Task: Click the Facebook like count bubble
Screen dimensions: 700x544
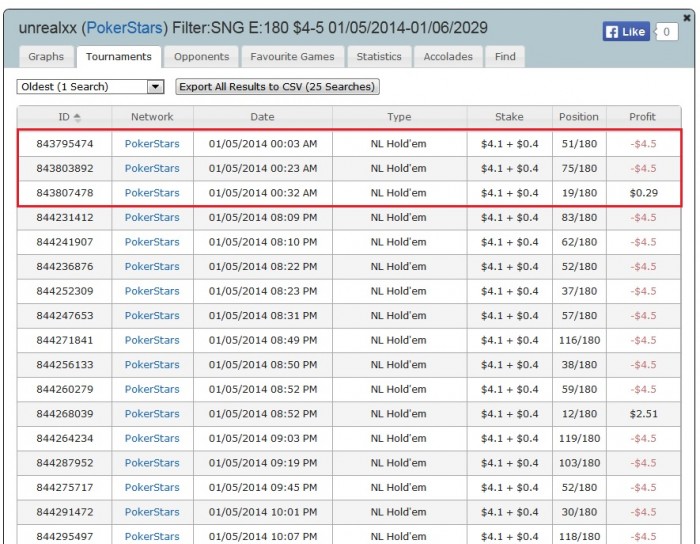Action: point(667,32)
